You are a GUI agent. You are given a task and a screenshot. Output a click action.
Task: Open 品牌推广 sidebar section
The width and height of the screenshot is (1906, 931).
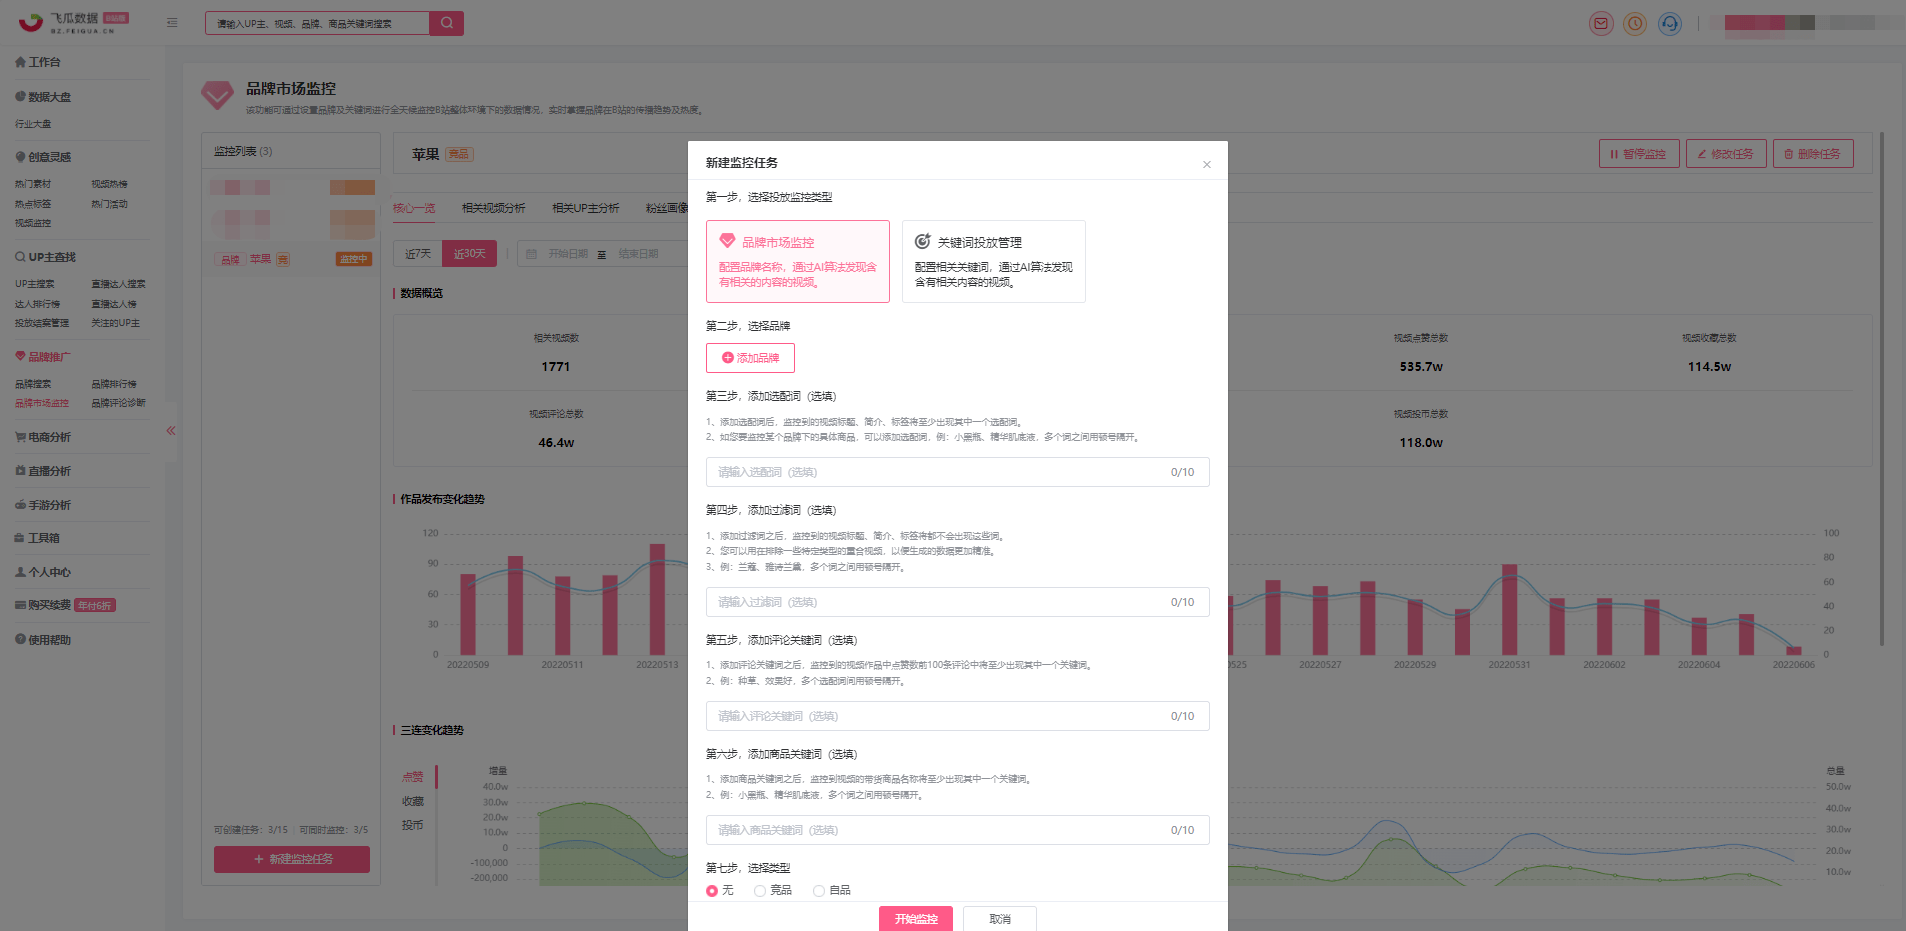(x=43, y=357)
